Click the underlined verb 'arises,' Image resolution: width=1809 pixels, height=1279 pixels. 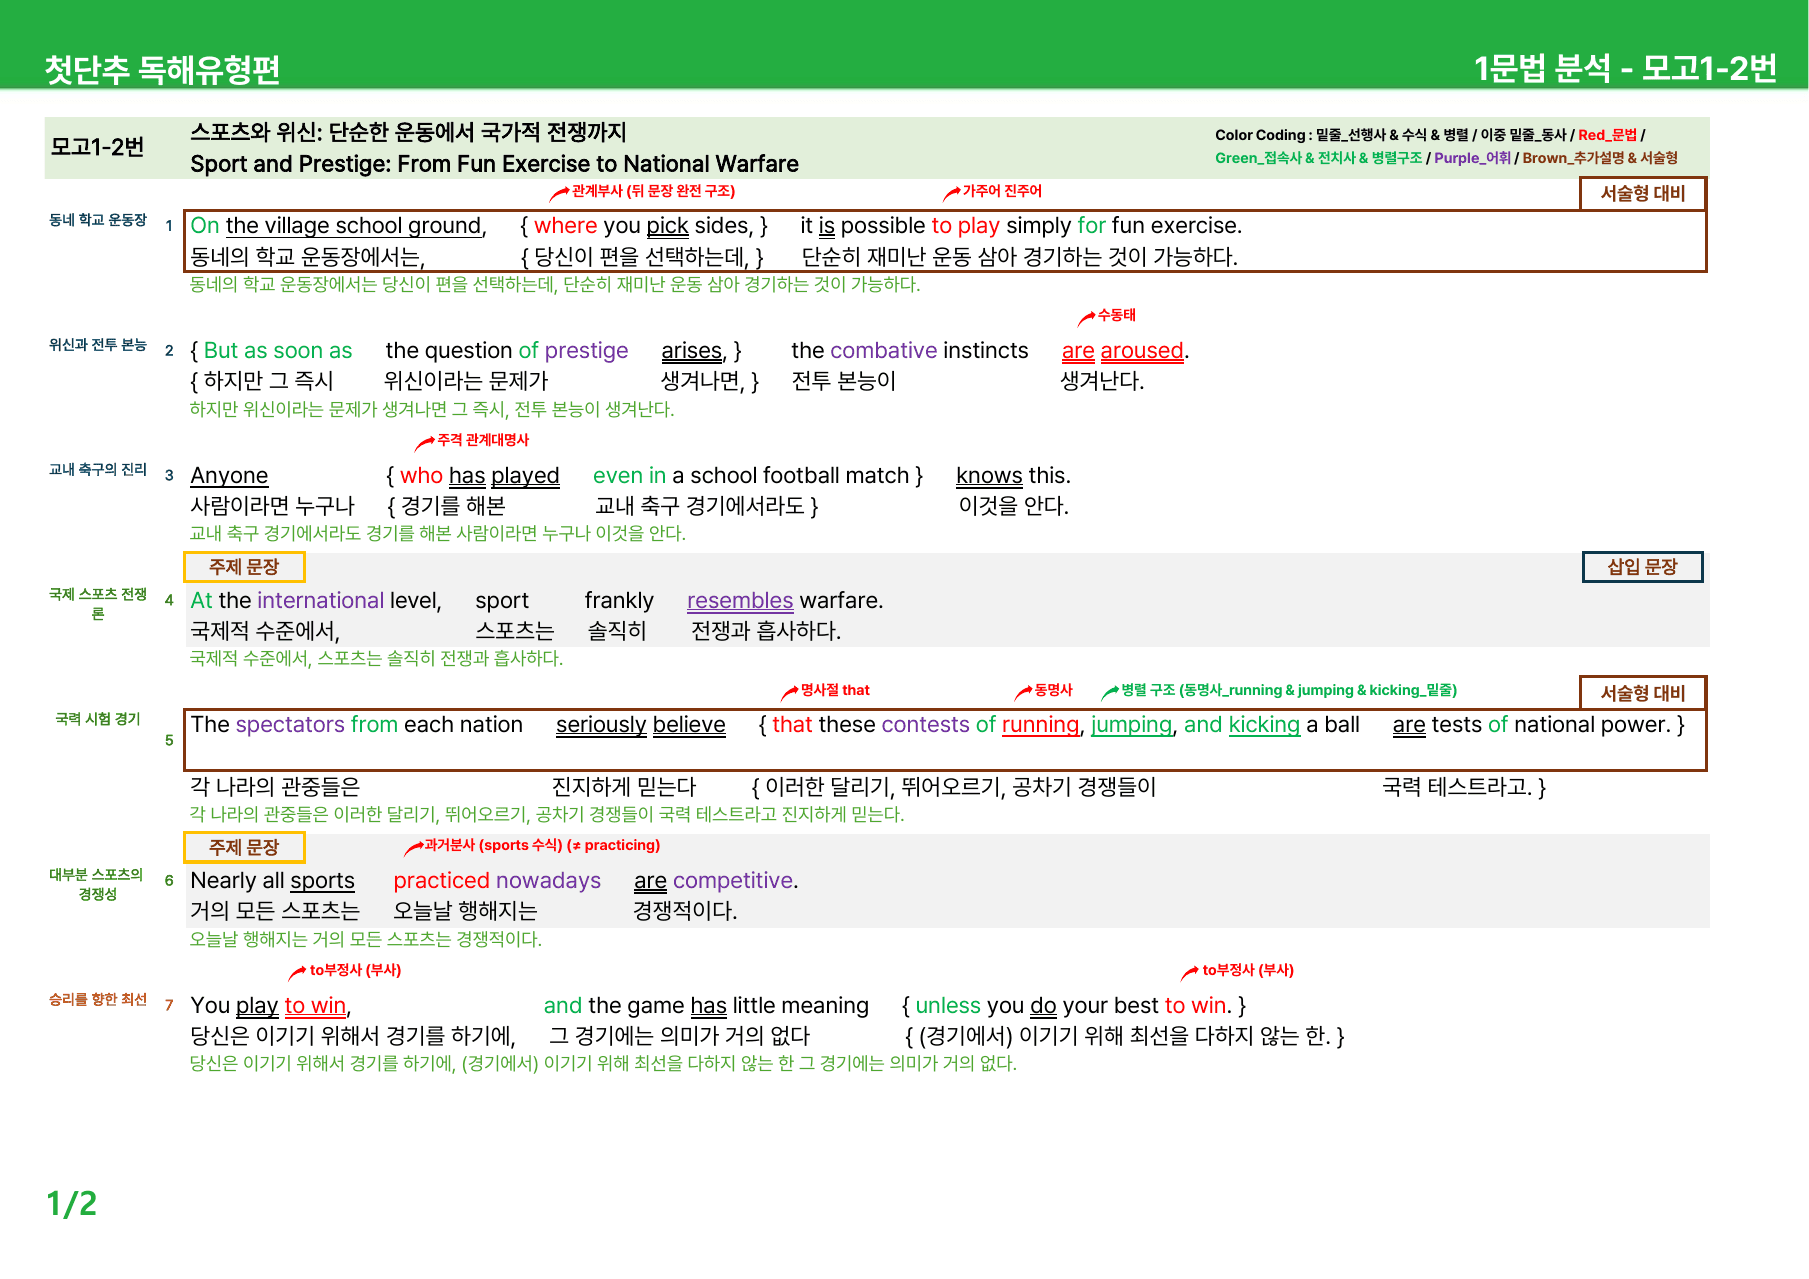click(692, 351)
